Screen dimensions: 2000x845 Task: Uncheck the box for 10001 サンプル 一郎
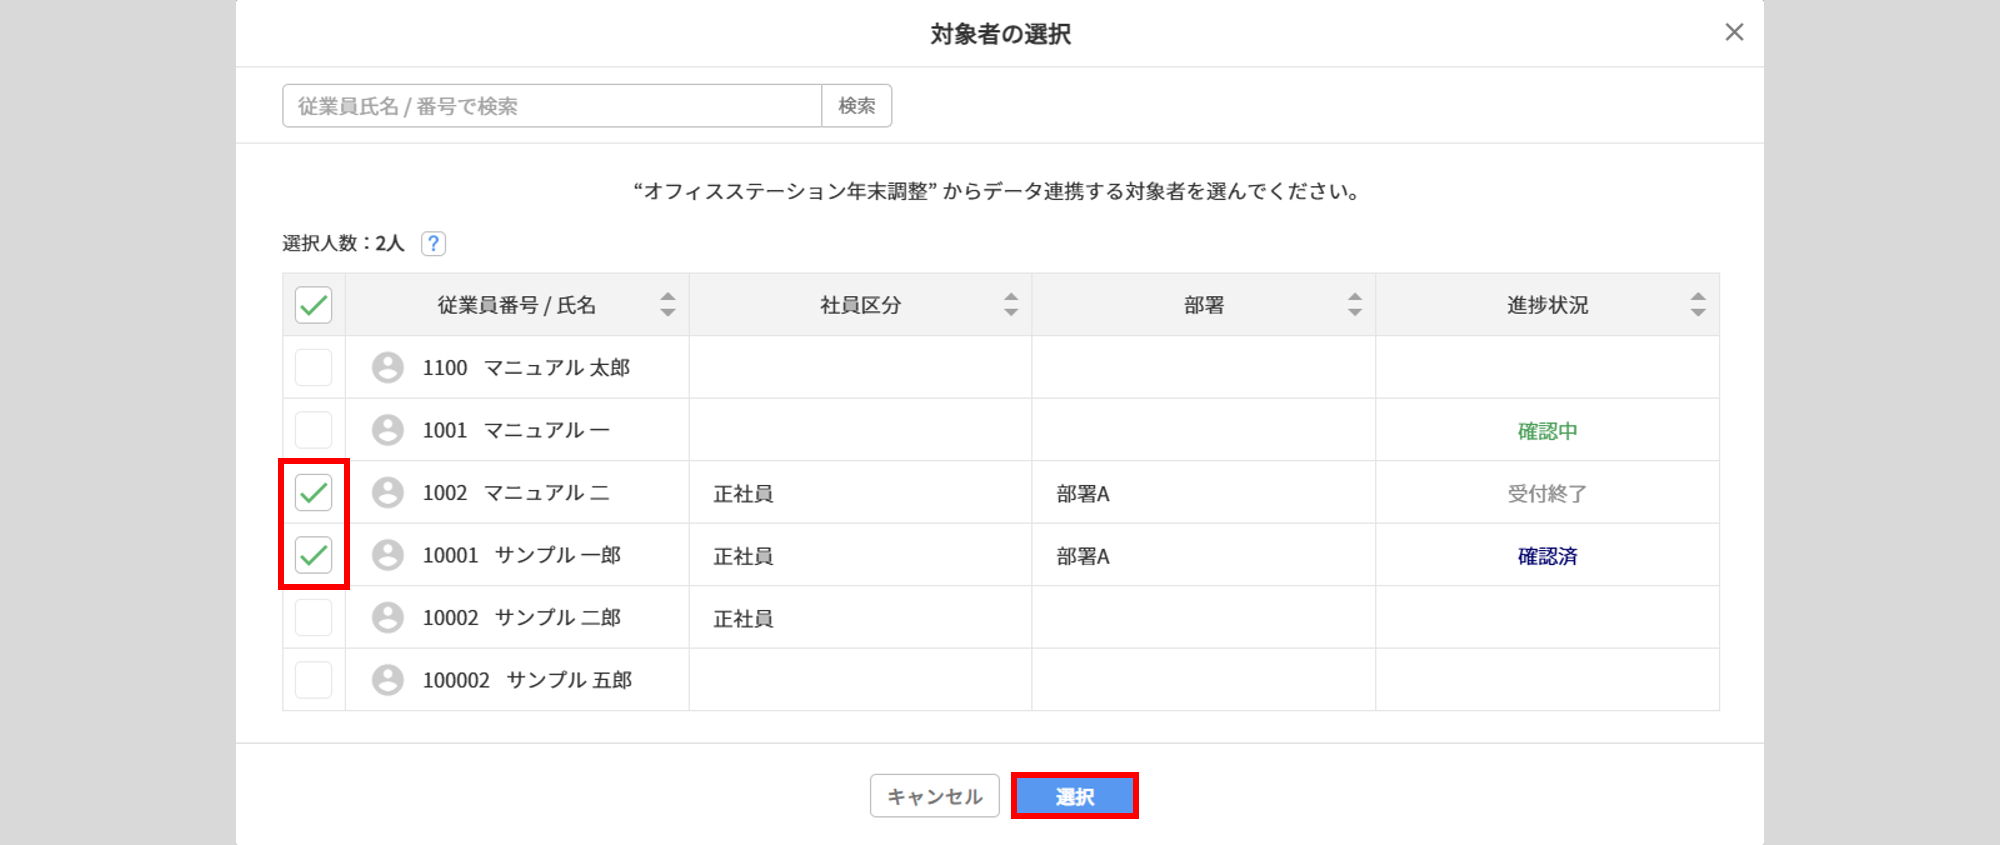point(314,555)
